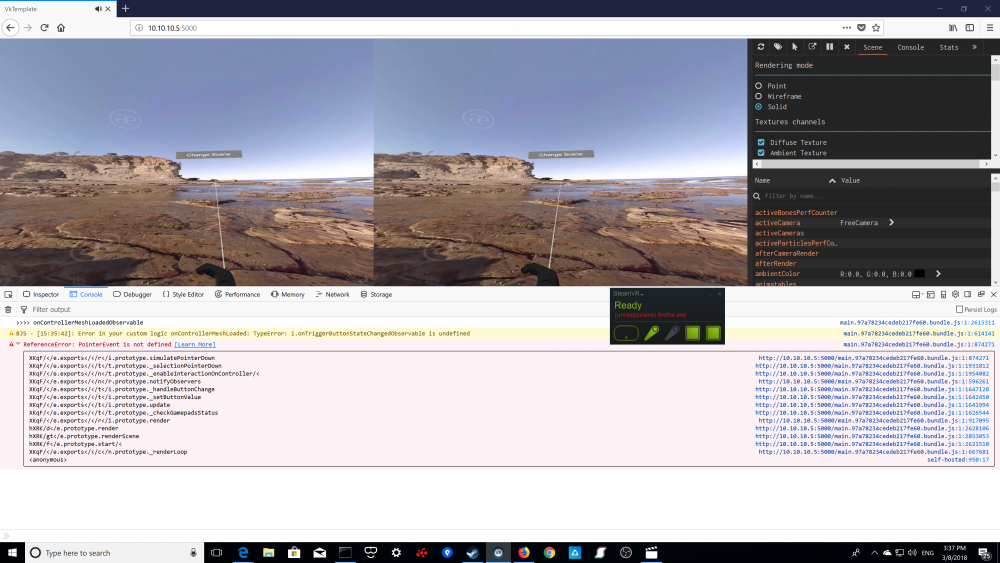The width and height of the screenshot is (1000, 563).
Task: Mute the VkTemplate tab audio
Action: pos(98,9)
